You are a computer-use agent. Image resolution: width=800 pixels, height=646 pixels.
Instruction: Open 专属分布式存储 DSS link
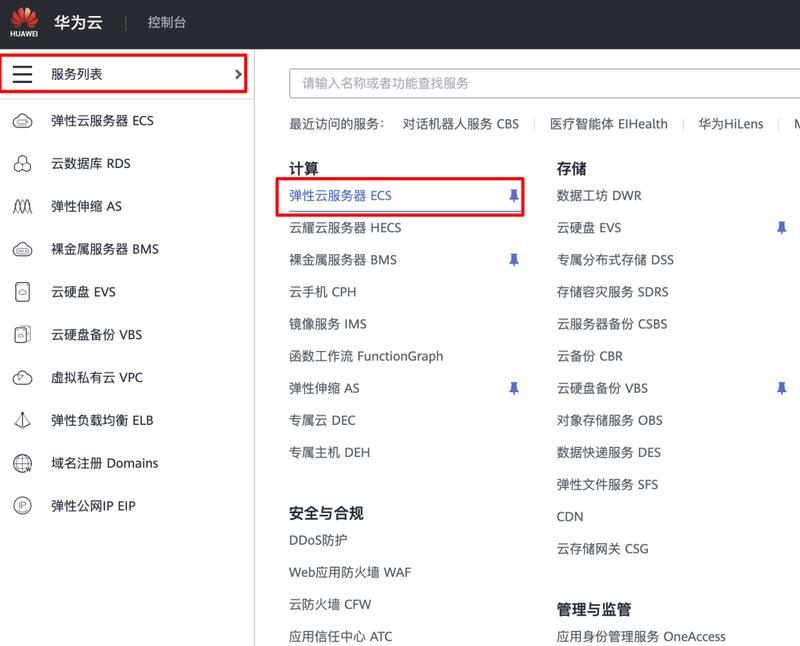pyautogui.click(x=615, y=260)
